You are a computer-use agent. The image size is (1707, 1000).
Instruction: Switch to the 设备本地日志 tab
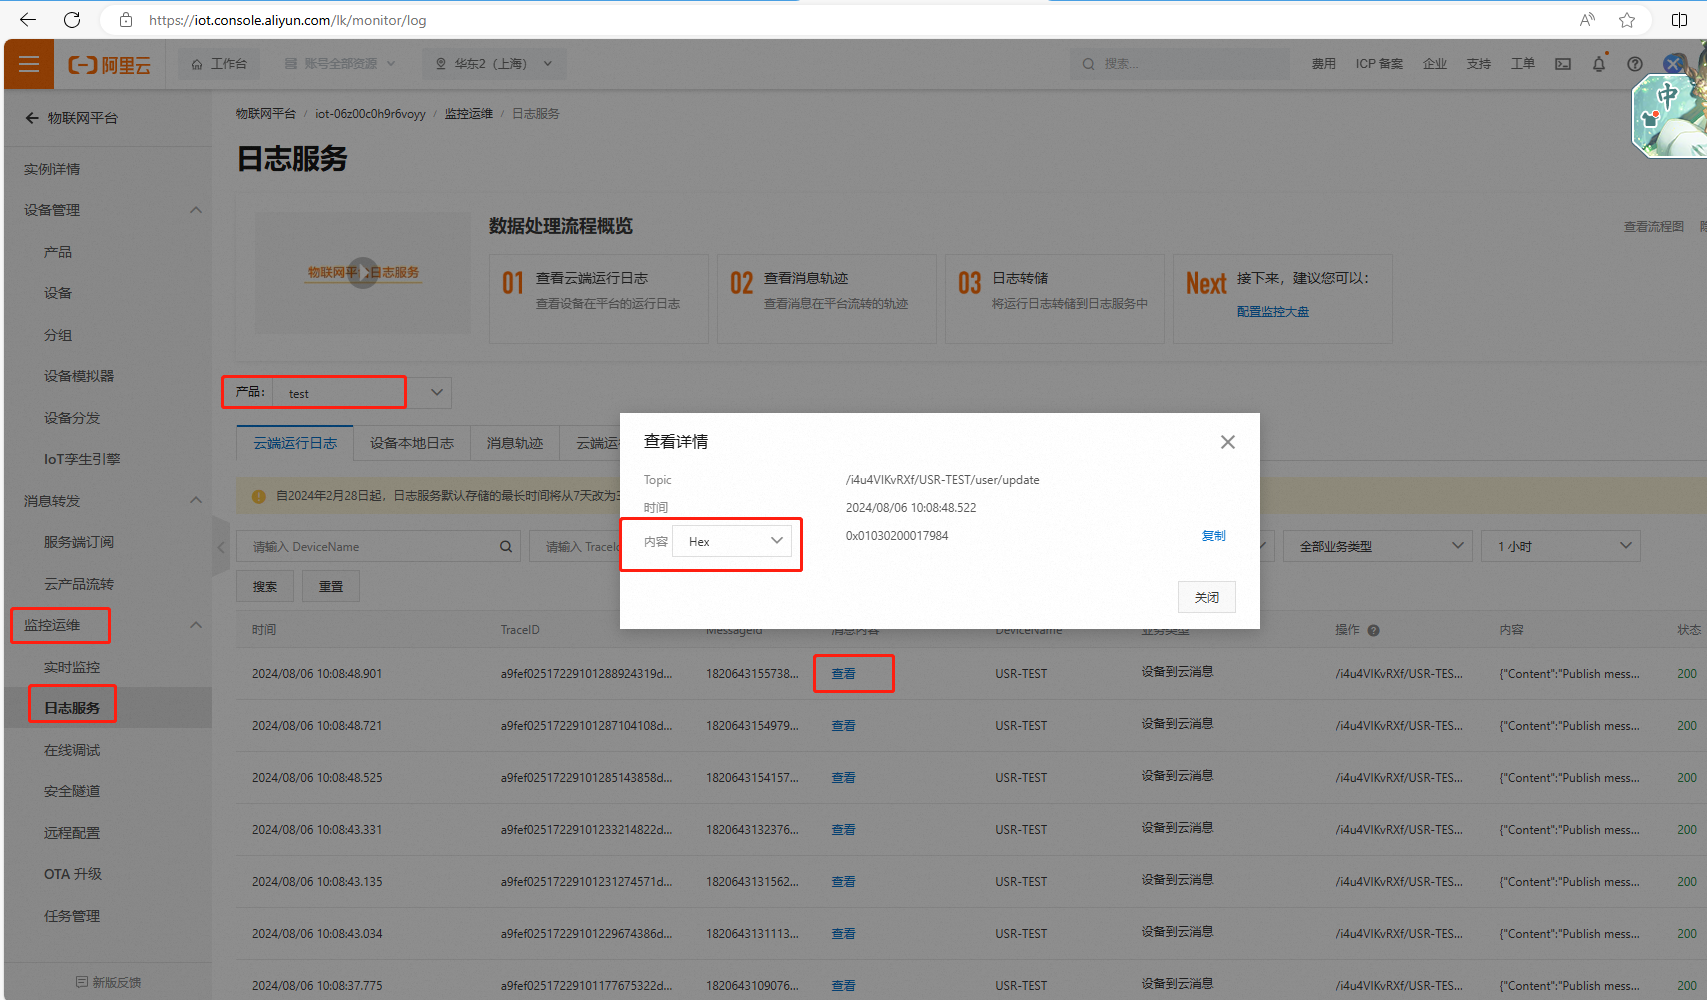click(411, 443)
